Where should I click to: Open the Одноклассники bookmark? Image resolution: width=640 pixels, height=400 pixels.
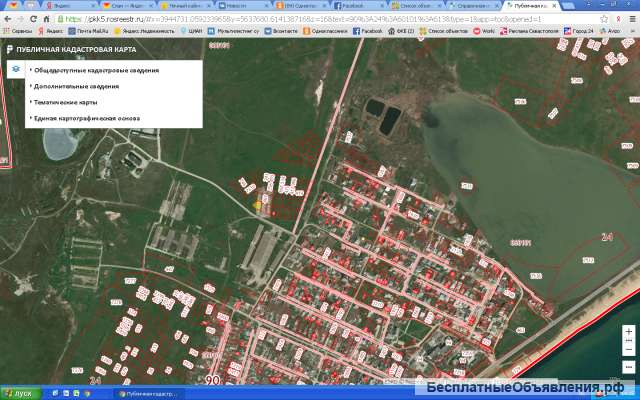click(x=322, y=31)
